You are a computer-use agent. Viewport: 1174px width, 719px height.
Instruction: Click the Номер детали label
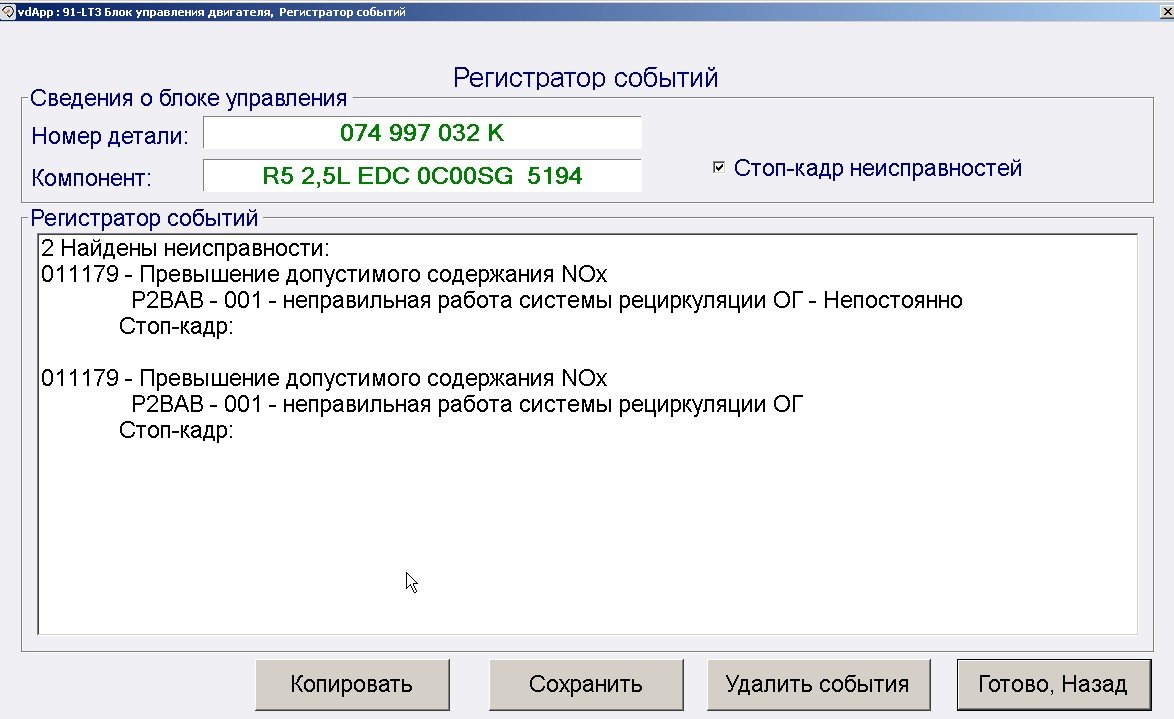pos(110,136)
